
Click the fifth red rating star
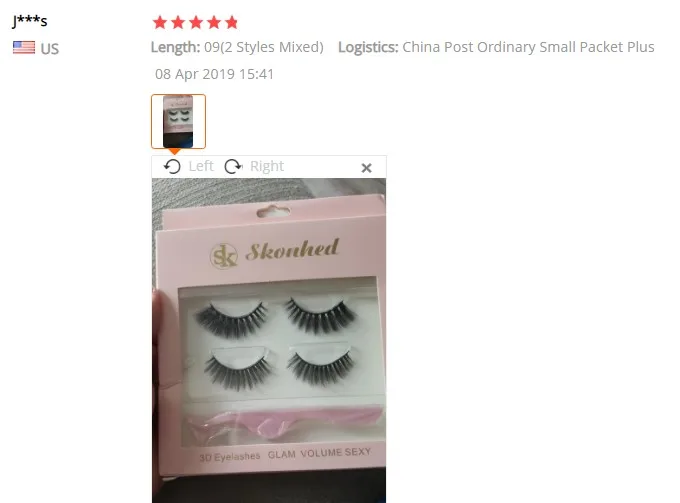point(232,22)
